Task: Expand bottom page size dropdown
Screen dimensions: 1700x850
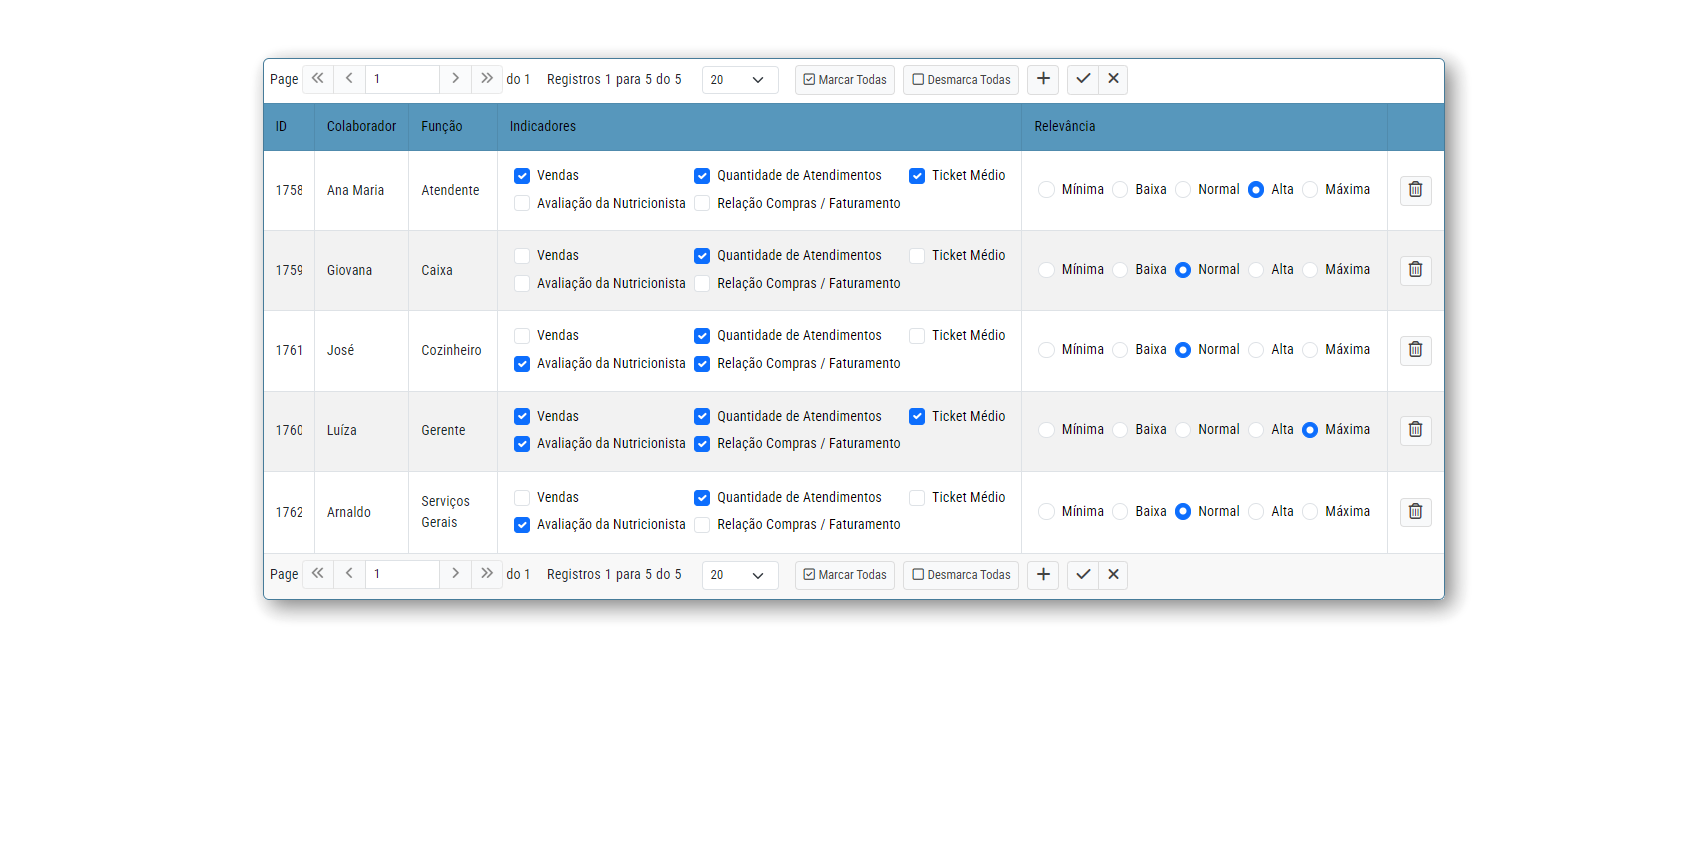Action: [739, 575]
